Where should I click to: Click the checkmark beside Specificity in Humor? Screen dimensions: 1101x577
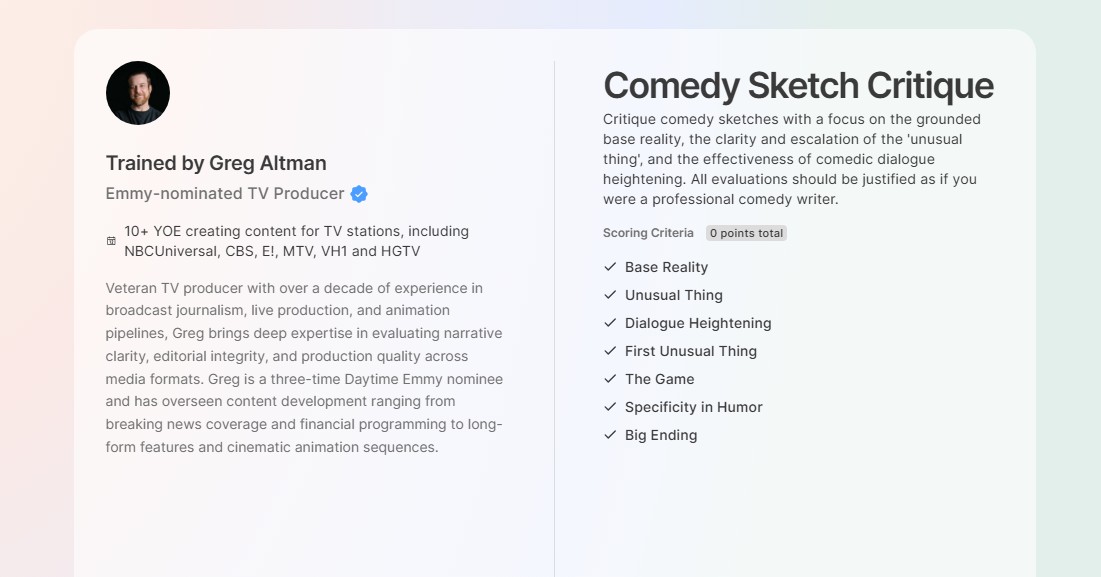[x=610, y=407]
